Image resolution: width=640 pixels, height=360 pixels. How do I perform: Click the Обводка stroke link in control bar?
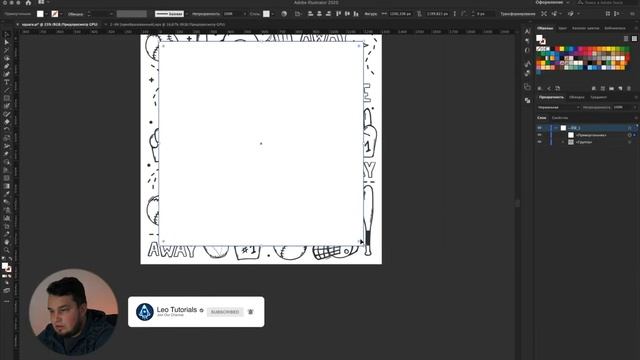[x=76, y=14]
